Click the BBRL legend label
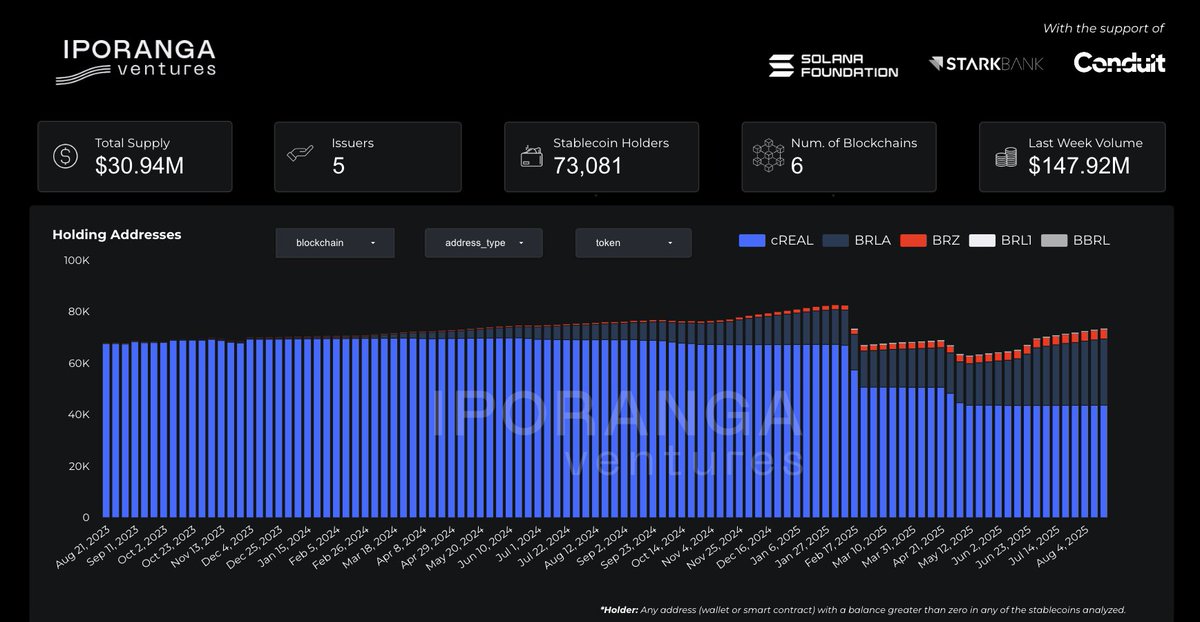The height and width of the screenshot is (622, 1200). (x=1091, y=241)
